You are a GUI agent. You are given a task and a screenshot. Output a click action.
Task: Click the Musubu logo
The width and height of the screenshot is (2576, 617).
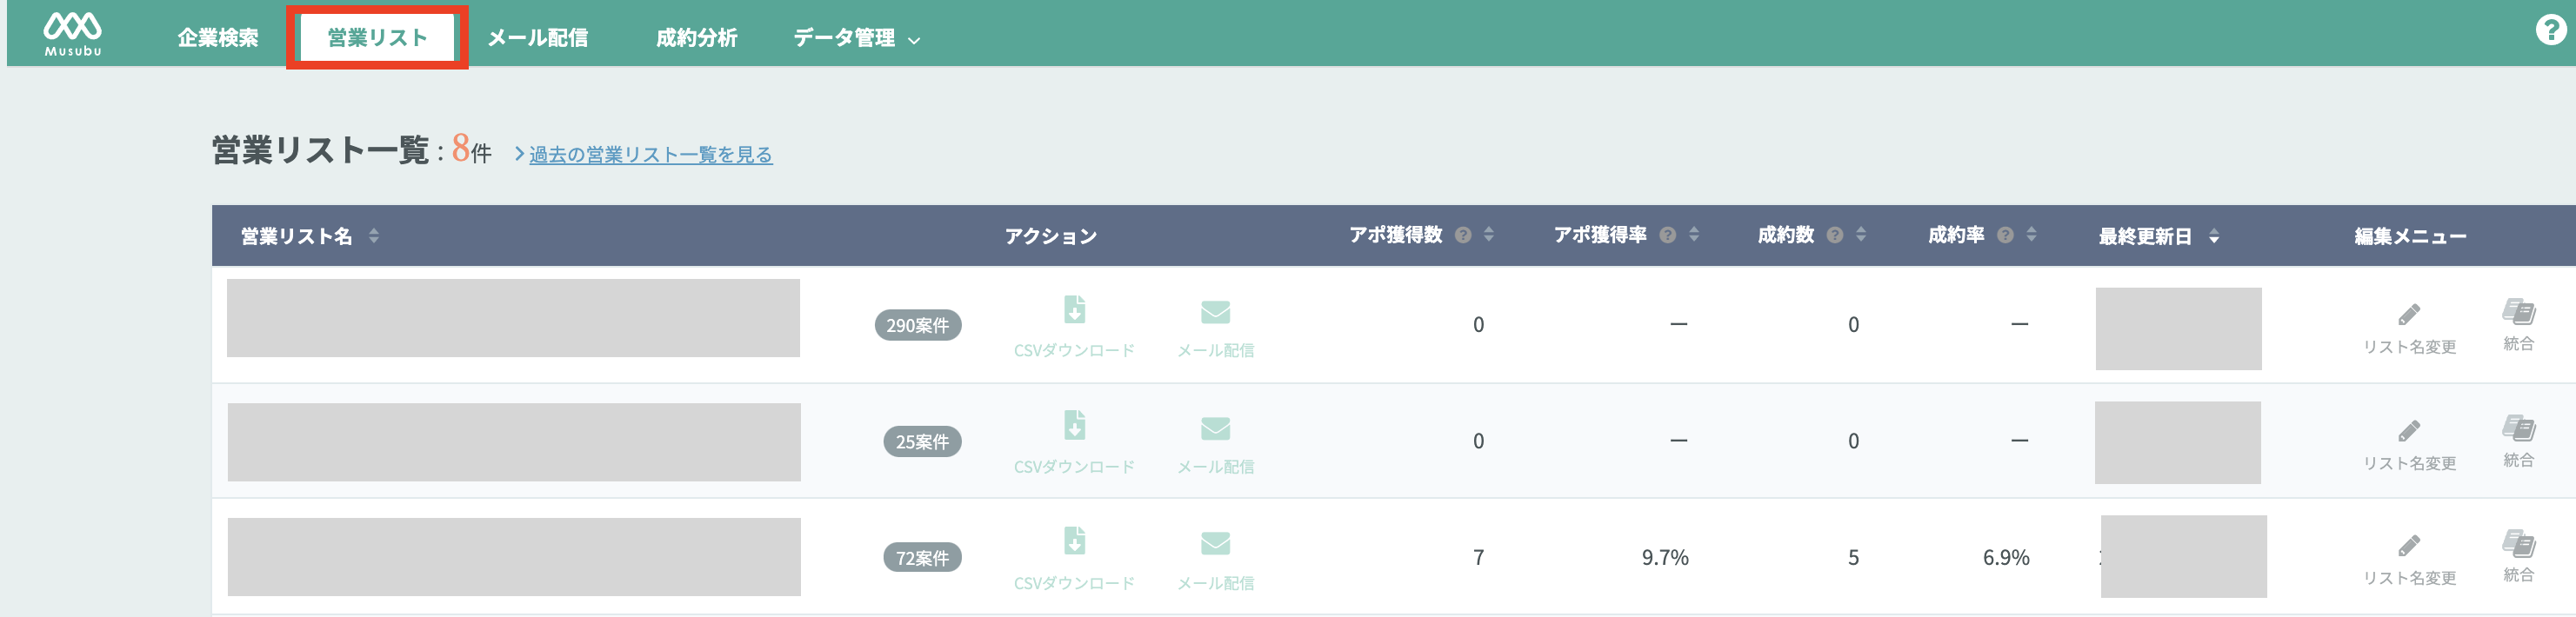72,34
